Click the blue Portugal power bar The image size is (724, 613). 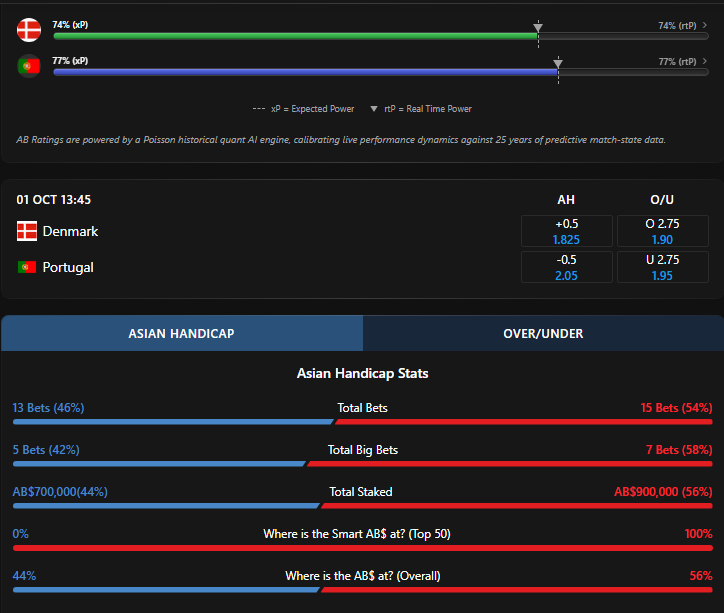[306, 72]
